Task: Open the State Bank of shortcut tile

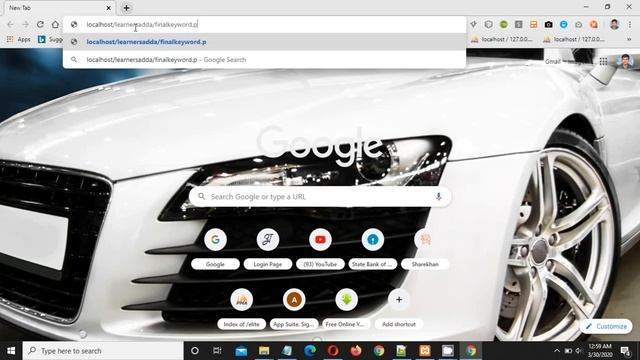Action: click(x=372, y=248)
